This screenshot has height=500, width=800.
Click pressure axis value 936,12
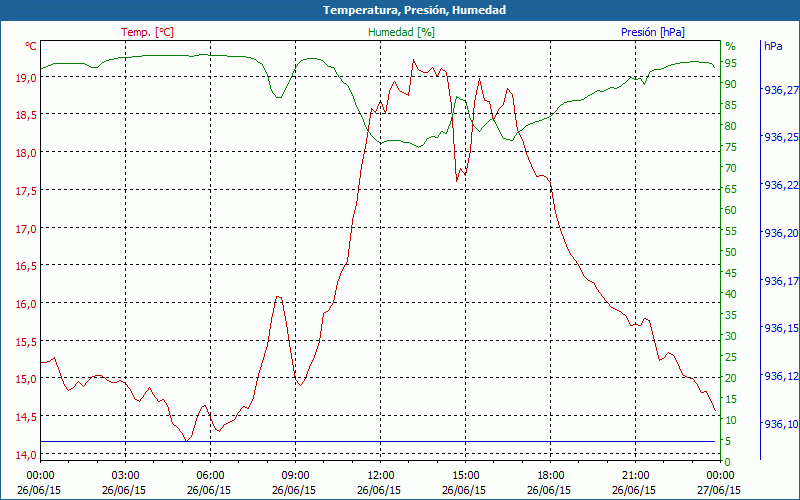click(x=781, y=377)
